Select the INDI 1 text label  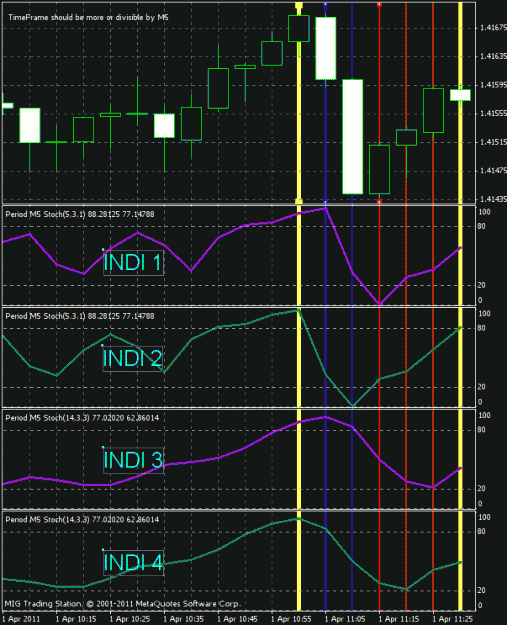click(133, 263)
